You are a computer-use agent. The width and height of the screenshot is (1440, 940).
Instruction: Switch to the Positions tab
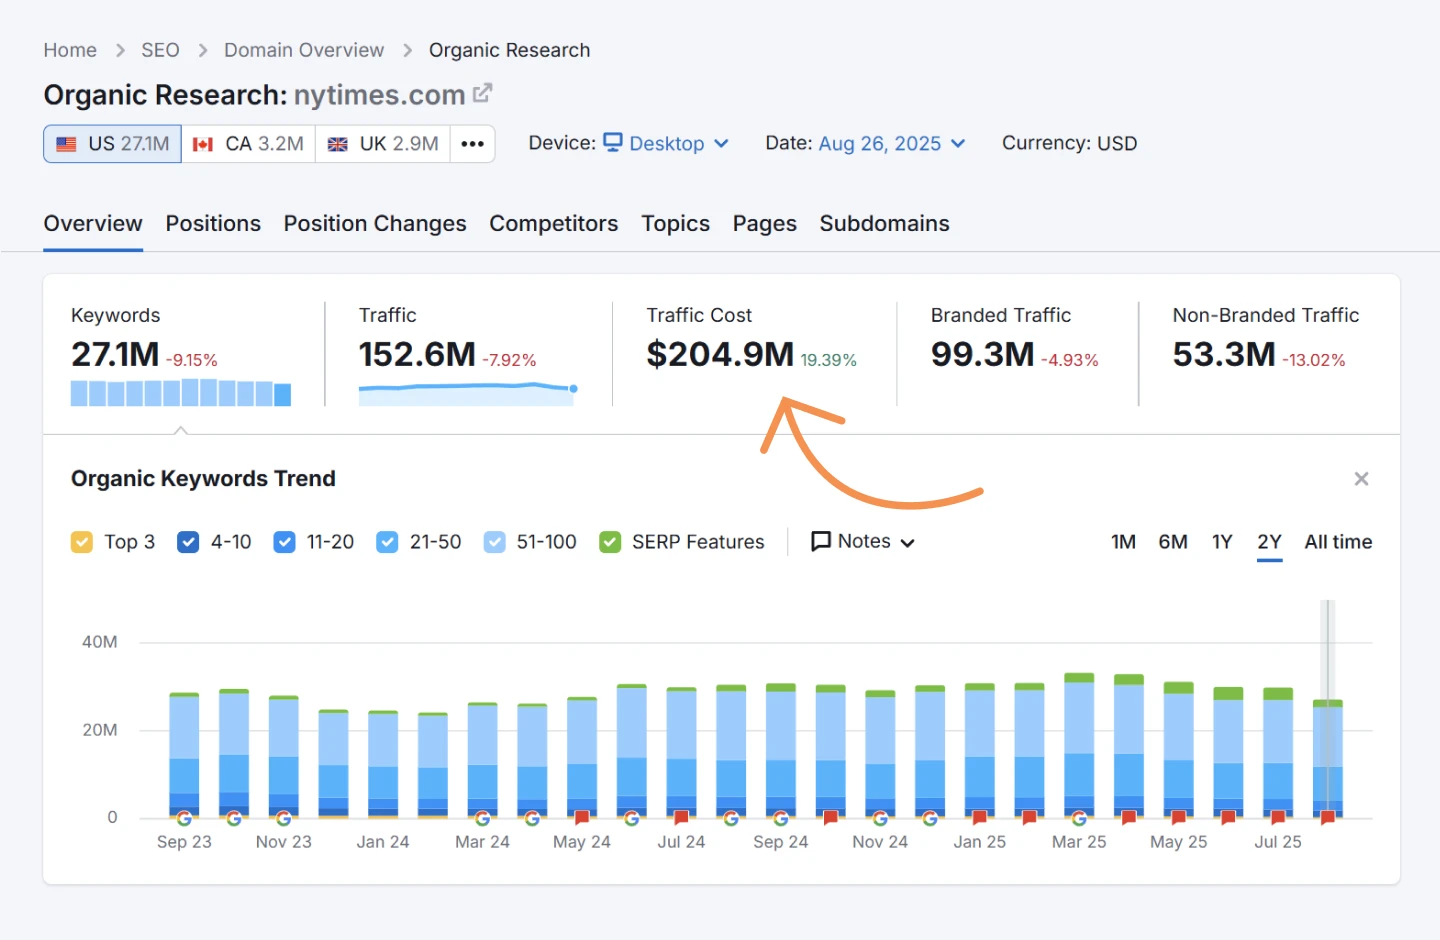tap(213, 224)
